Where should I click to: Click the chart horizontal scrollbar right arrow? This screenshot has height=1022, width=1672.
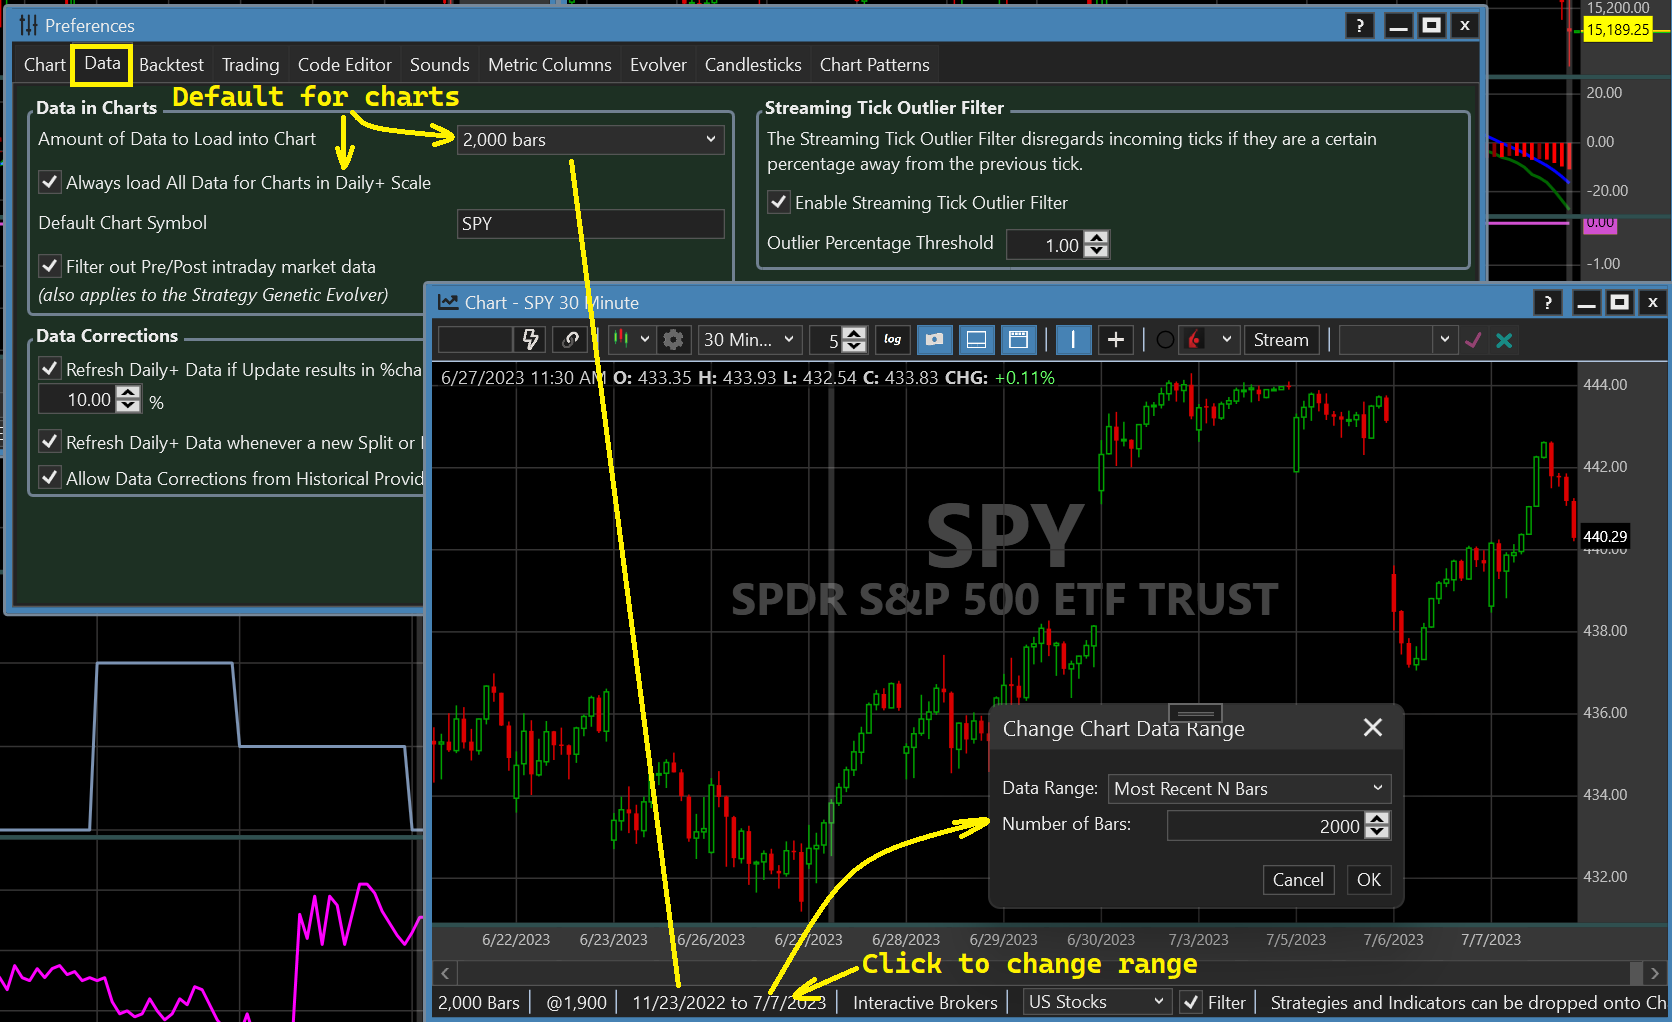(1655, 973)
